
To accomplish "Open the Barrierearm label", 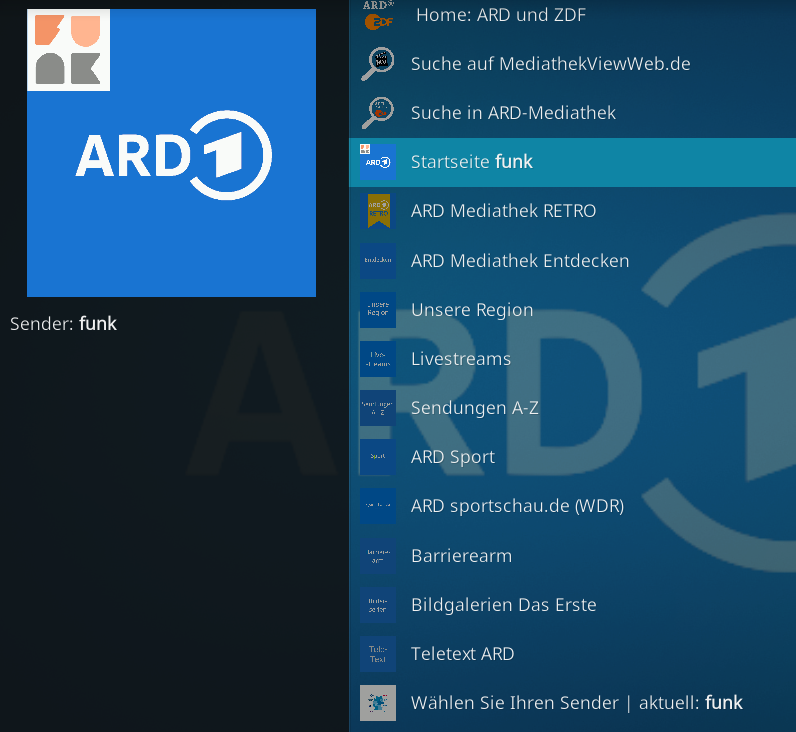I will tap(461, 556).
